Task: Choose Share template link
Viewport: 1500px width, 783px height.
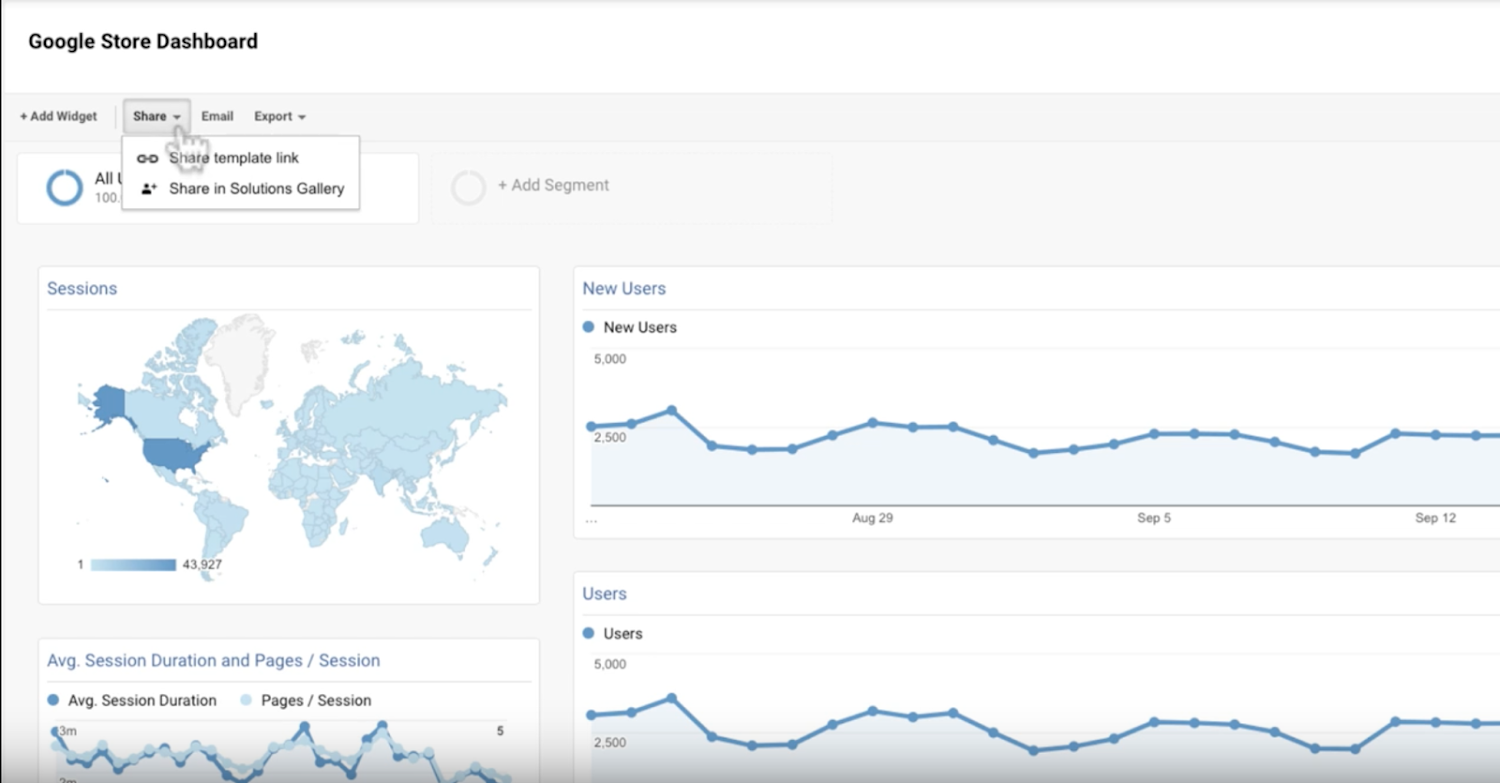Action: (240, 158)
